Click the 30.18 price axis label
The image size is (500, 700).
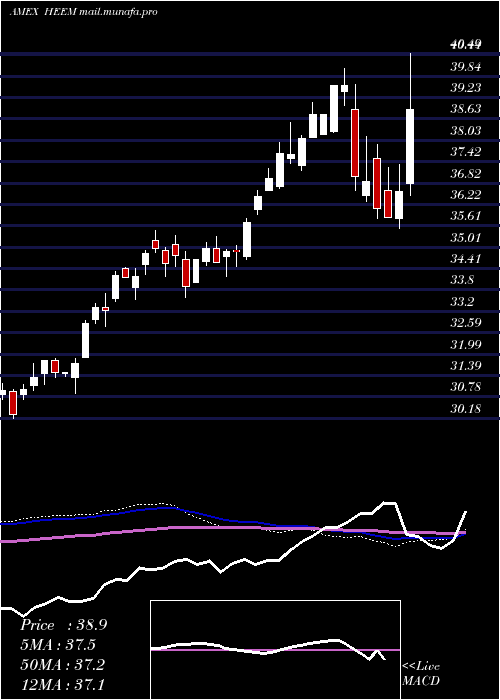(x=466, y=408)
